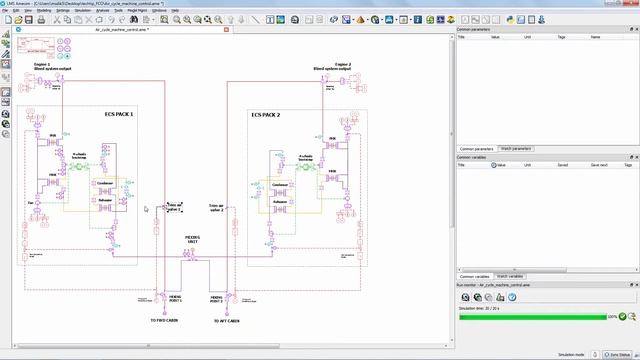Click the TO FWD CABIN label
640x360 pixels.
coord(164,320)
